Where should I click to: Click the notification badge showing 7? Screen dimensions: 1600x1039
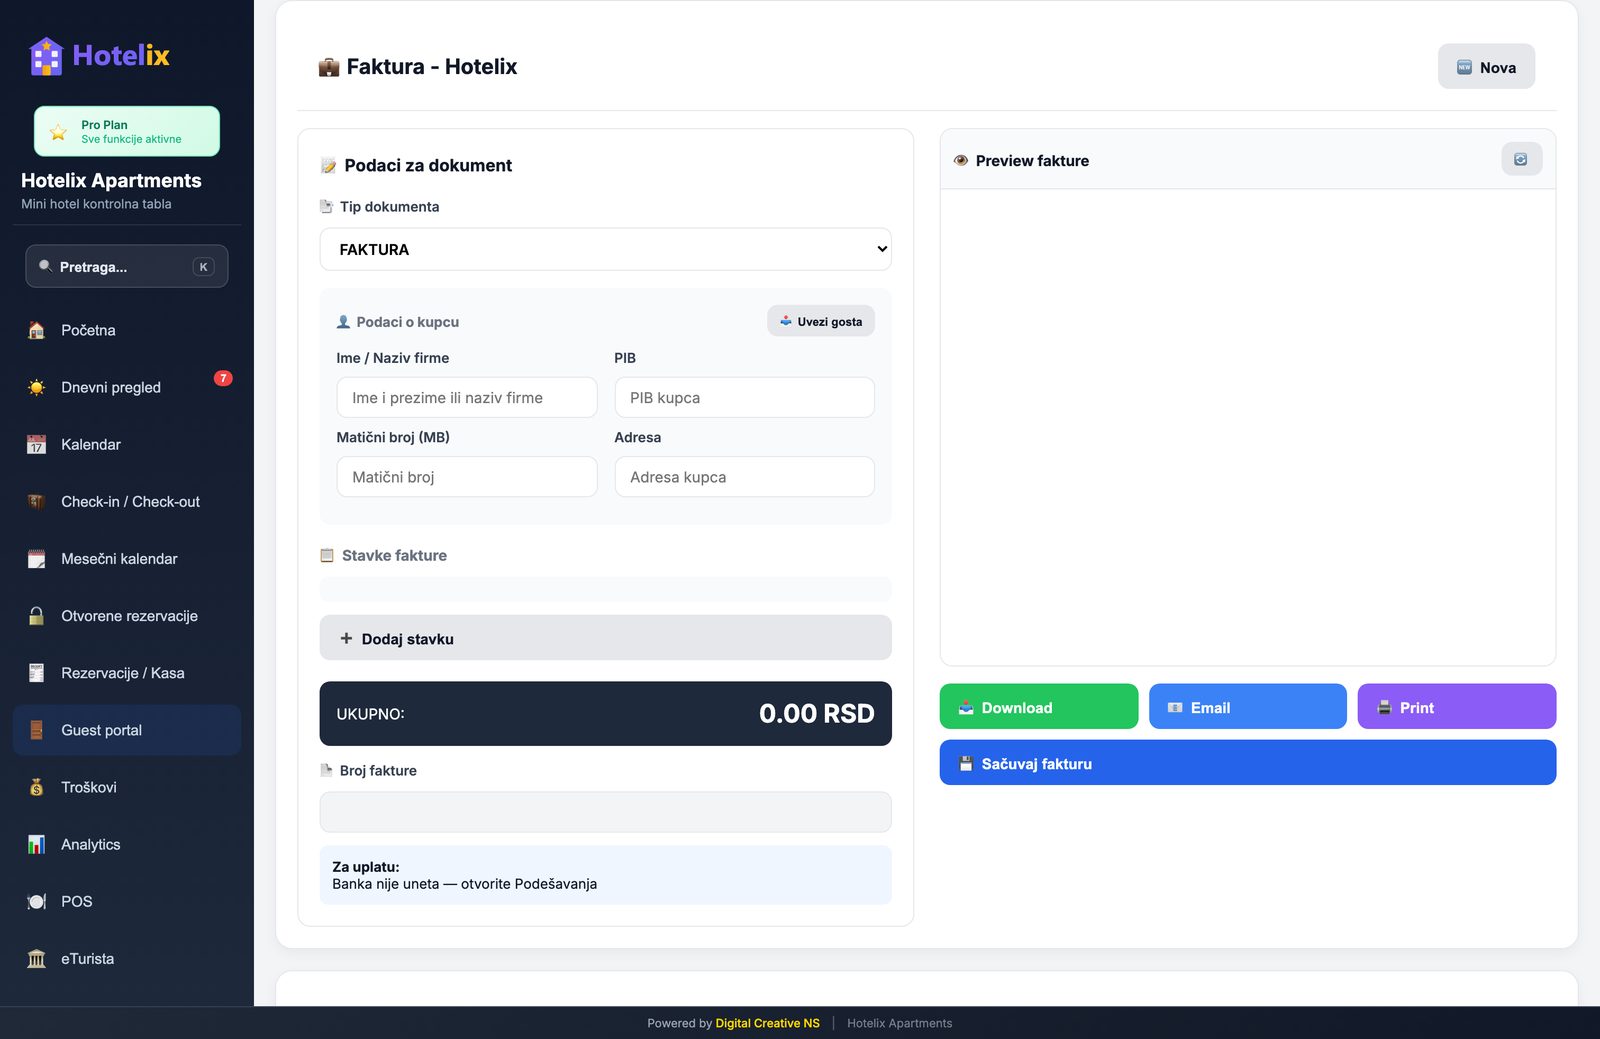point(223,378)
